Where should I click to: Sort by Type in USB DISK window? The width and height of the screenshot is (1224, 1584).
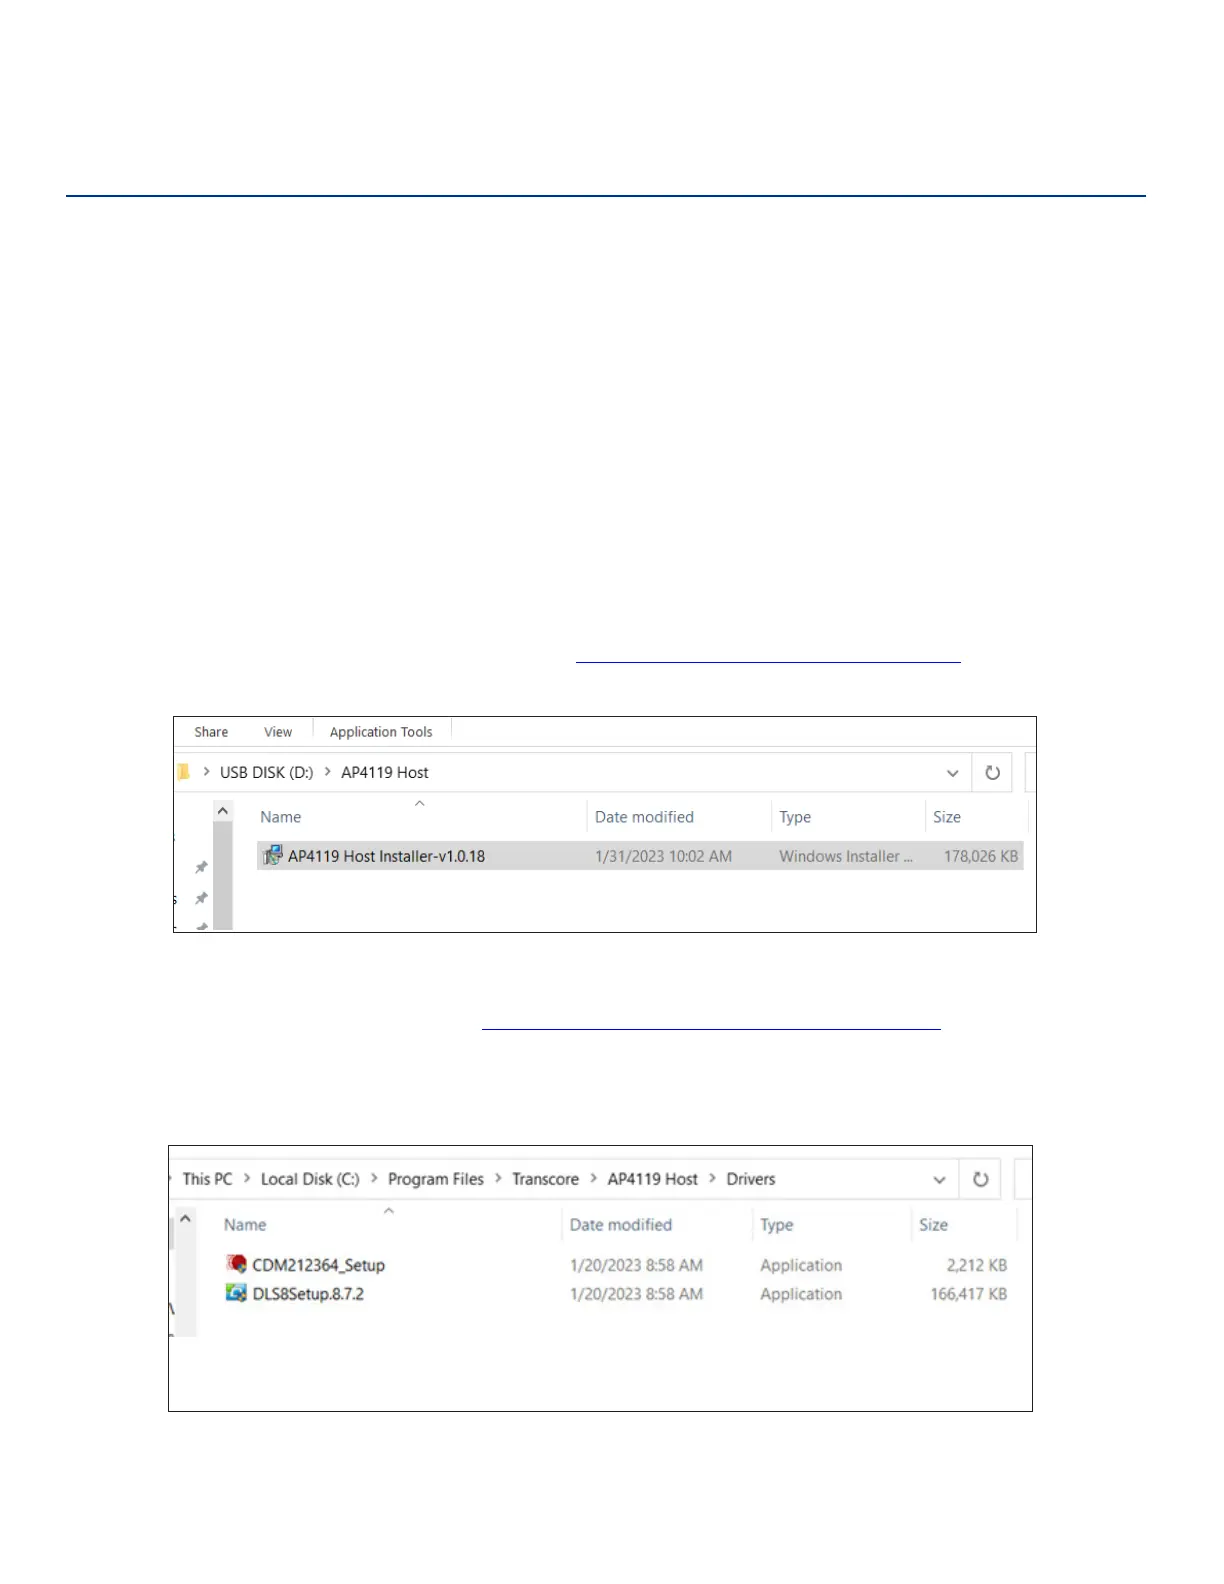pos(795,817)
